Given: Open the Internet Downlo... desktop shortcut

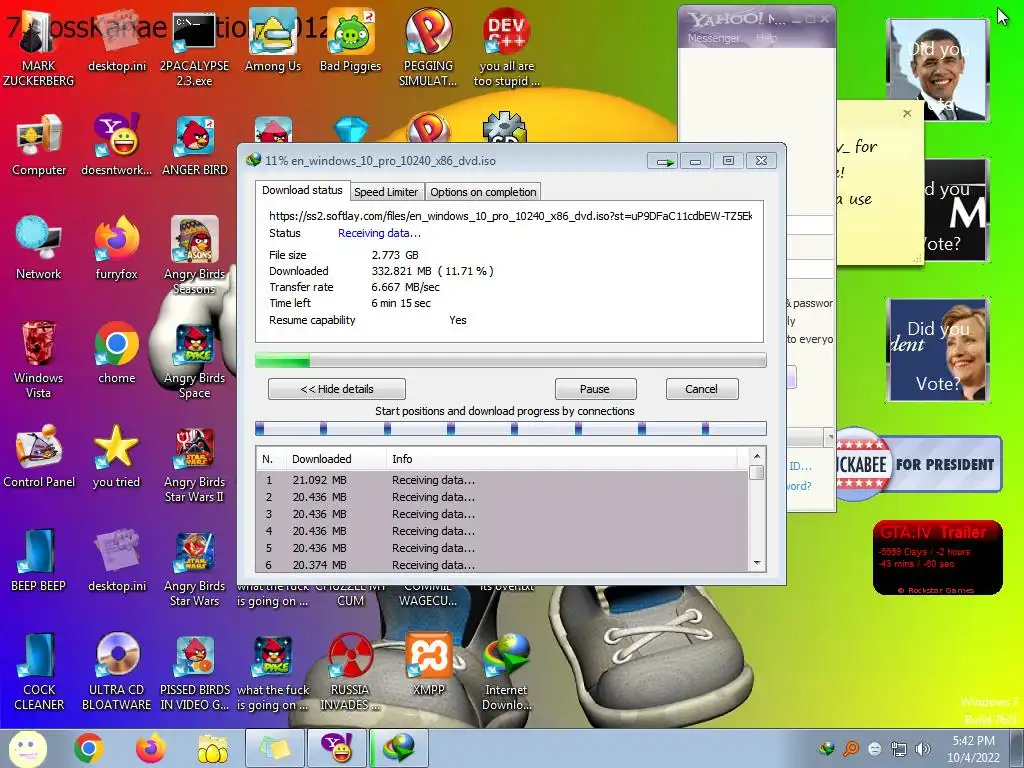Looking at the screenshot, I should (x=506, y=672).
